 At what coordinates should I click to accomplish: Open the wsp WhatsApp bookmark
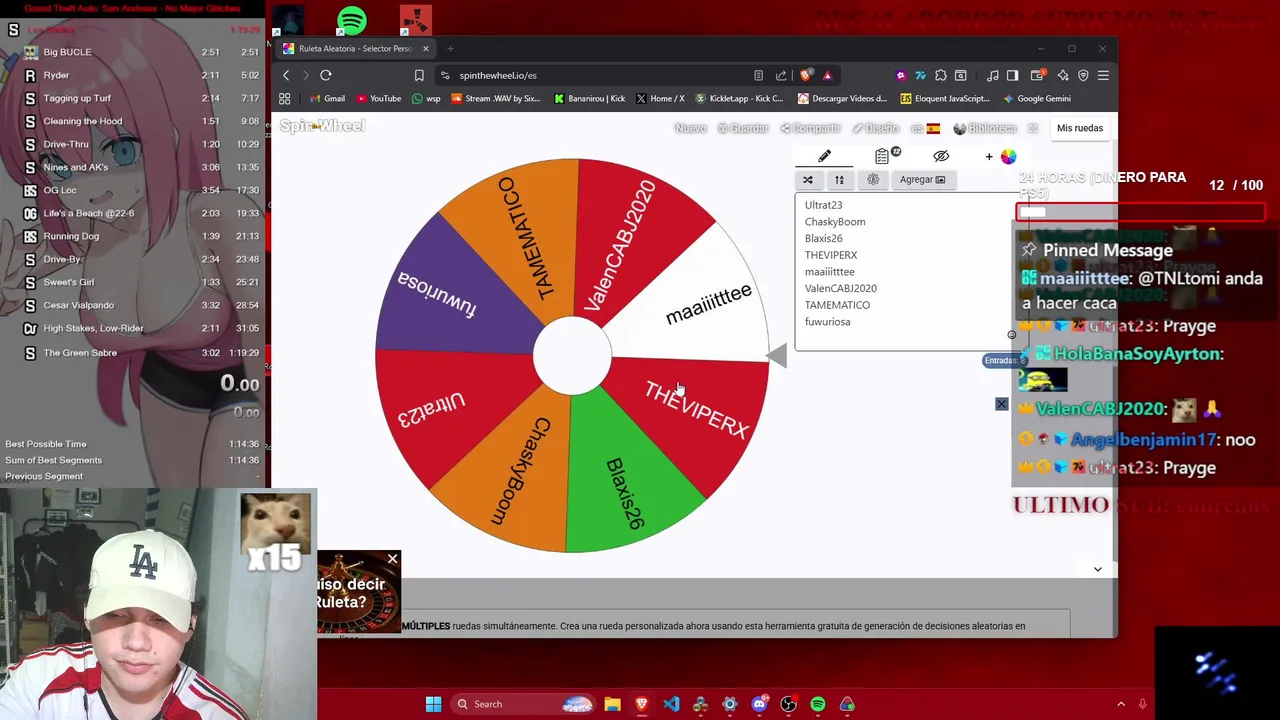coord(426,98)
